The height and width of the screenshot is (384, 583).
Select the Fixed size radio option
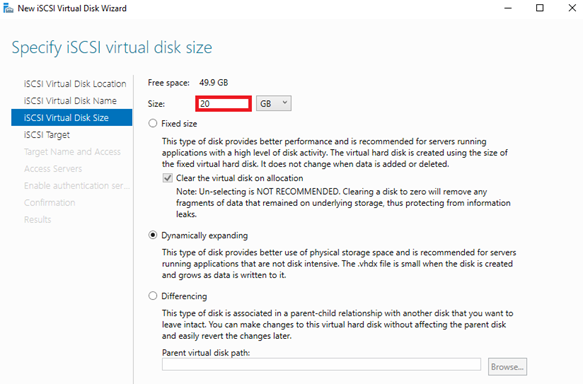[x=152, y=123]
